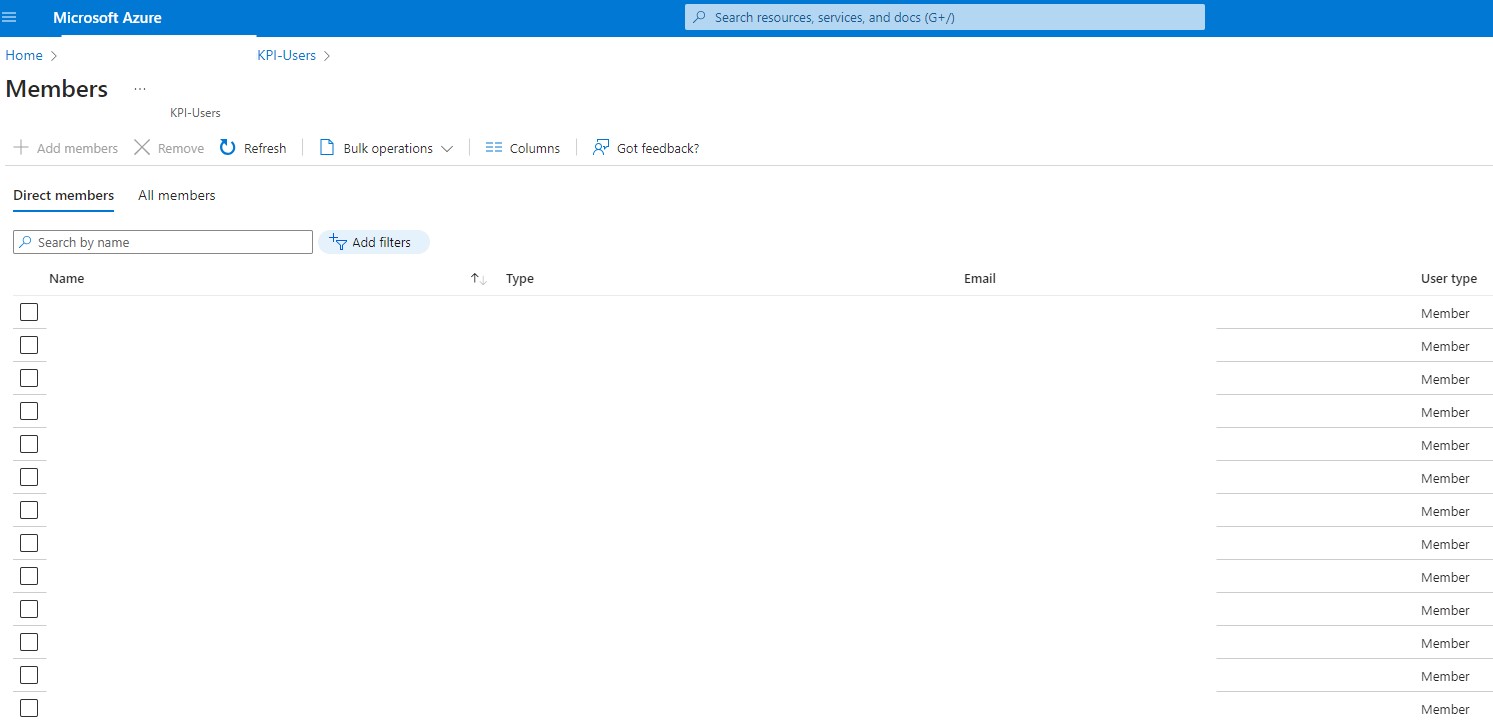The width and height of the screenshot is (1493, 724).
Task: Select the last visible row checkbox
Action: click(x=29, y=707)
